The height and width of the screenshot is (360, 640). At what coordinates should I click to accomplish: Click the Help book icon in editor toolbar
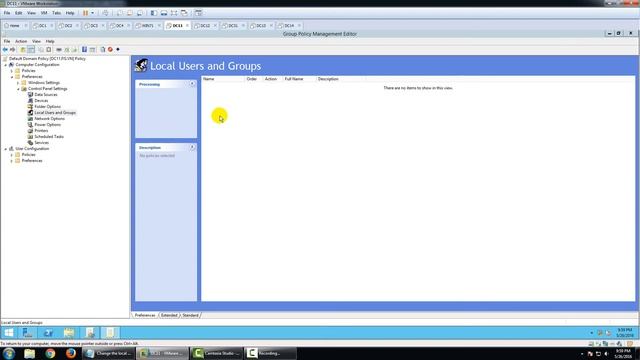[84, 49]
